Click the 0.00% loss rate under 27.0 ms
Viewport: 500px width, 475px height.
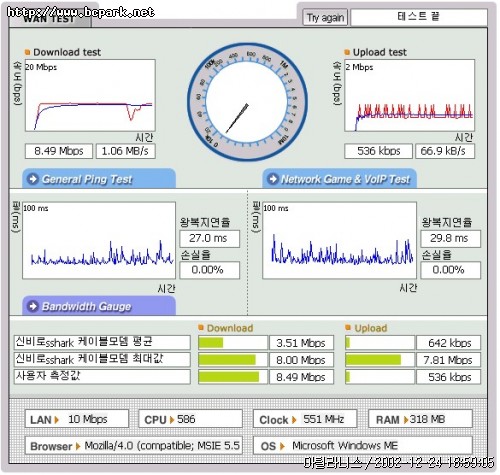(x=209, y=270)
